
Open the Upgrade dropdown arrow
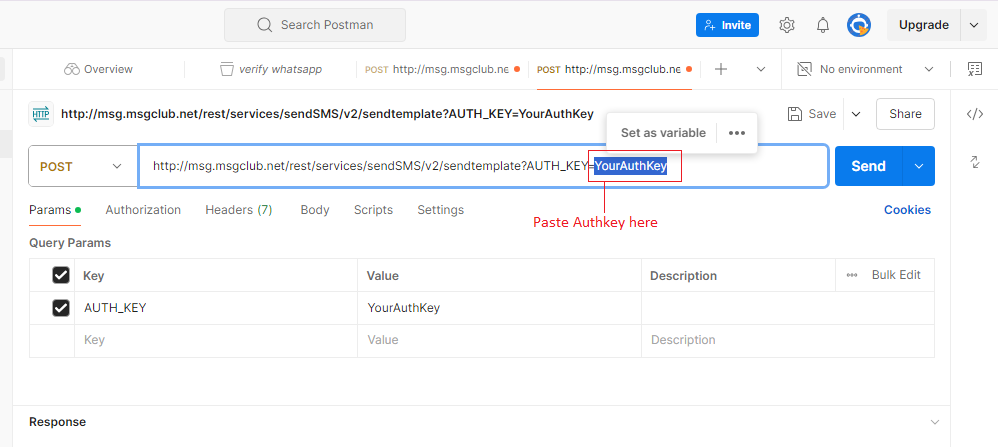coord(974,25)
